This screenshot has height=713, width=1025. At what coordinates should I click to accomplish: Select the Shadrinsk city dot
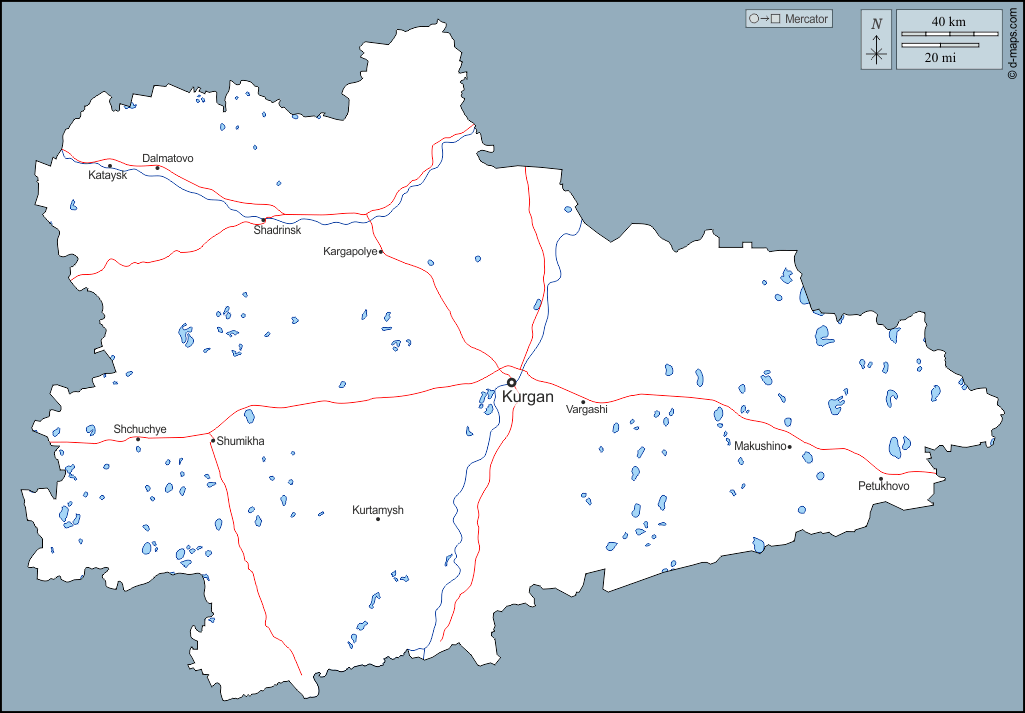tap(264, 220)
